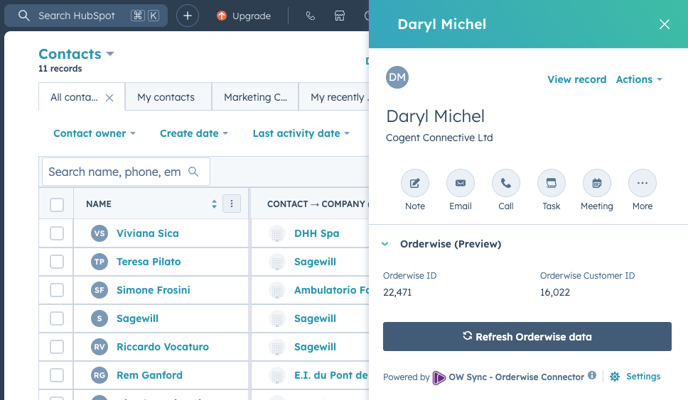Viewport: 688px width, 400px height.
Task: Click the Upgrade button label
Action: [251, 16]
